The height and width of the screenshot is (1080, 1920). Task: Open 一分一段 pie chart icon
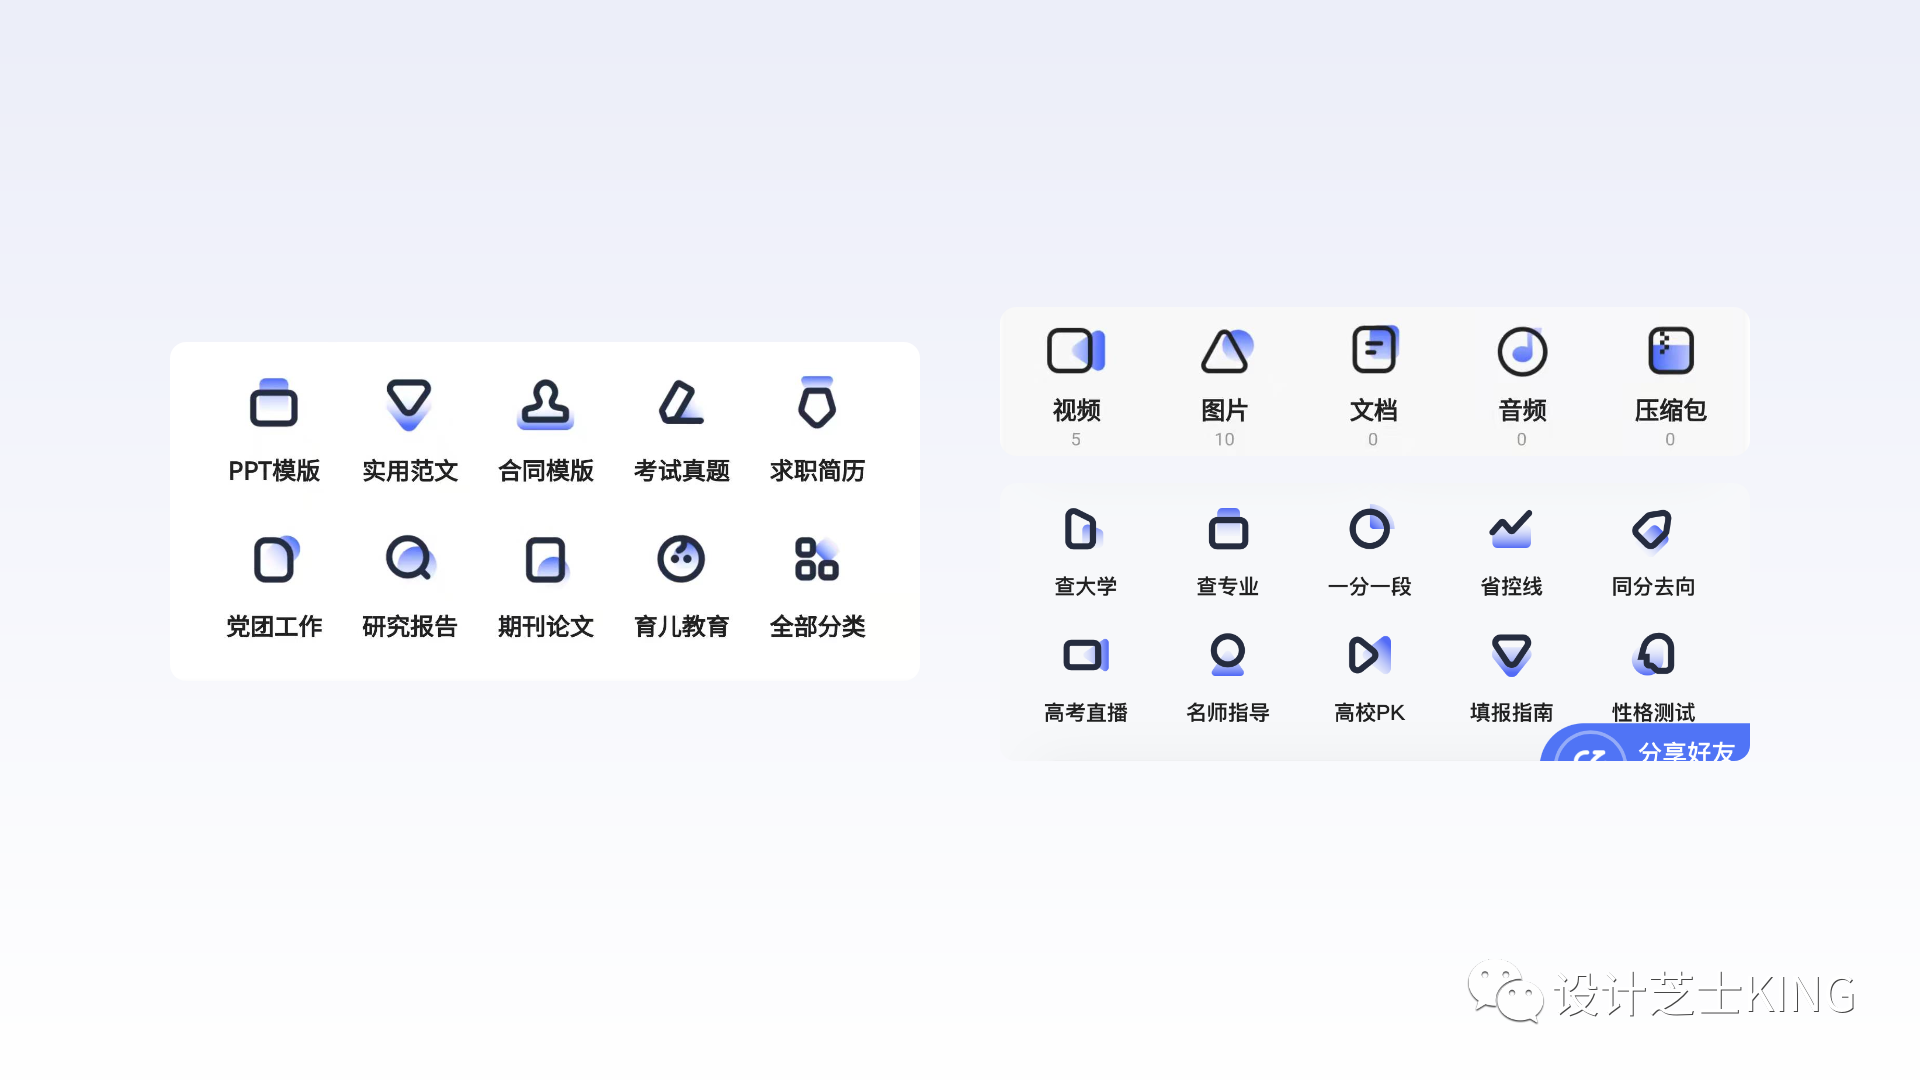[1369, 529]
